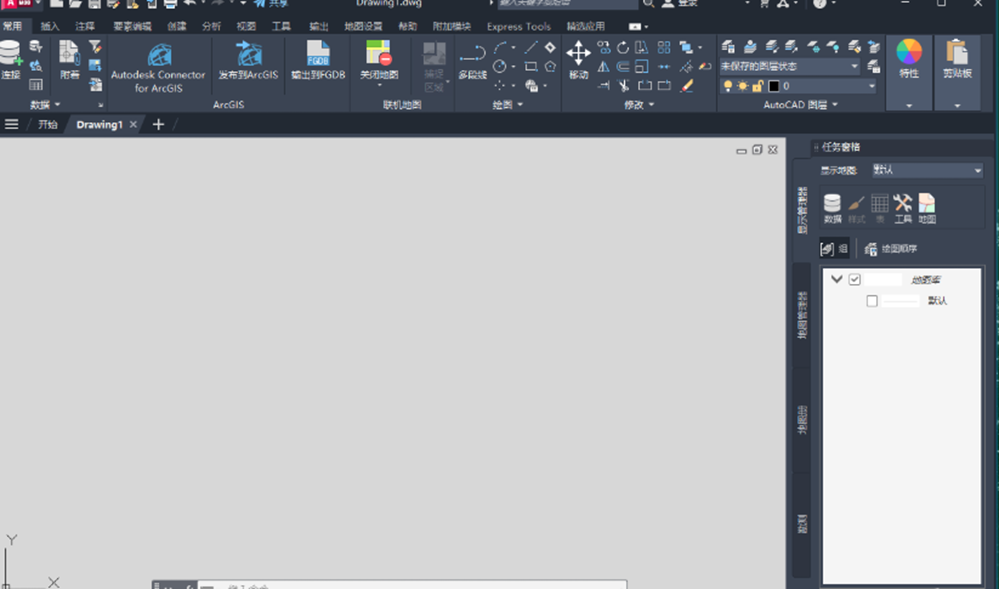999x589 pixels.
Task: Open the Express Tools ribbon tab
Action: [519, 26]
